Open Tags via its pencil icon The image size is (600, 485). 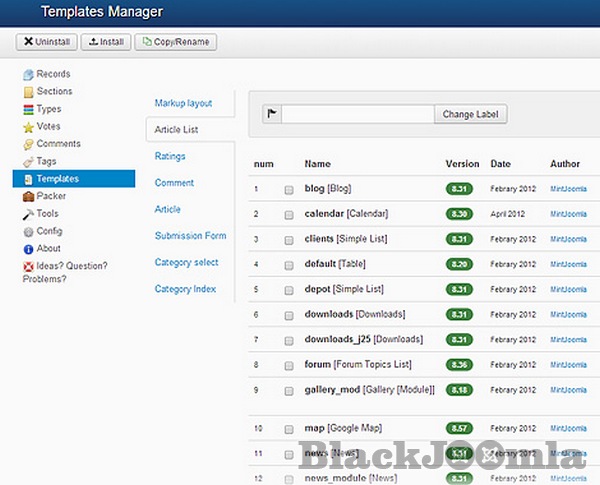point(28,162)
